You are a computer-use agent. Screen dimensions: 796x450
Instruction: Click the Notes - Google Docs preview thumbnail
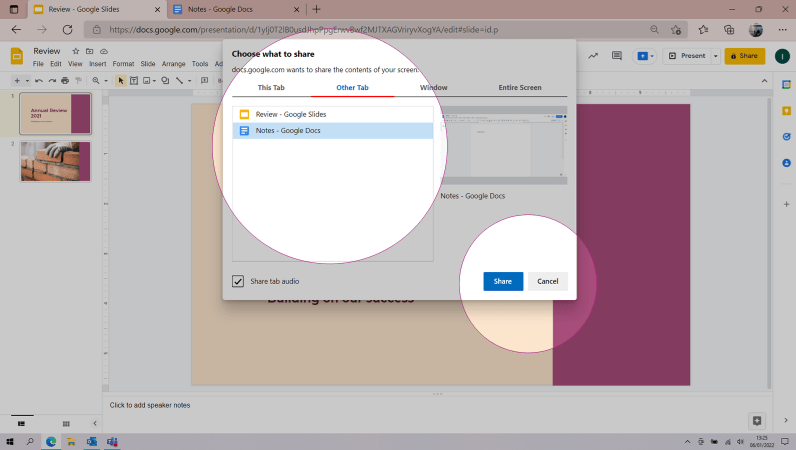504,146
